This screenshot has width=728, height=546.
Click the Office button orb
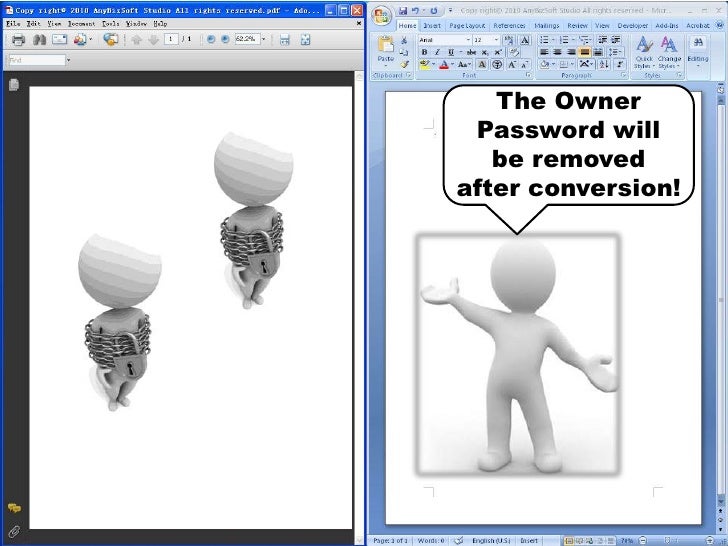[380, 14]
